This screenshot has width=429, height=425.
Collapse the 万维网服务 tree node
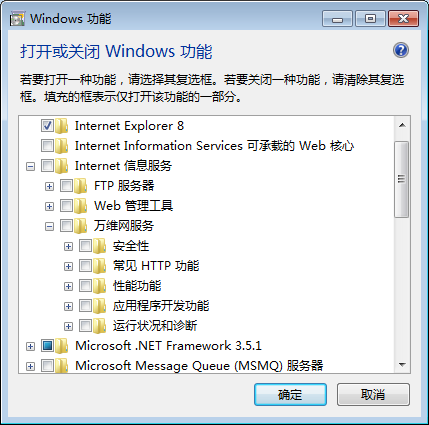click(x=49, y=227)
